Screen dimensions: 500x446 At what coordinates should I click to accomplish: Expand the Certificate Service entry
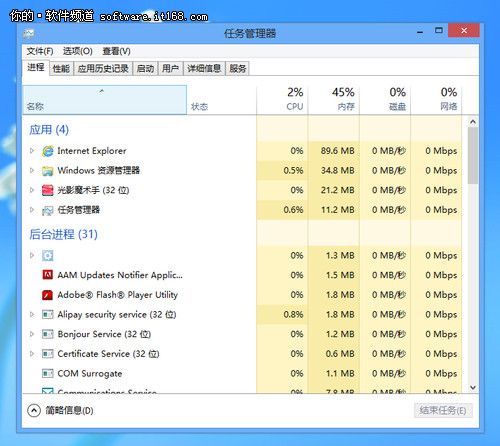point(32,353)
